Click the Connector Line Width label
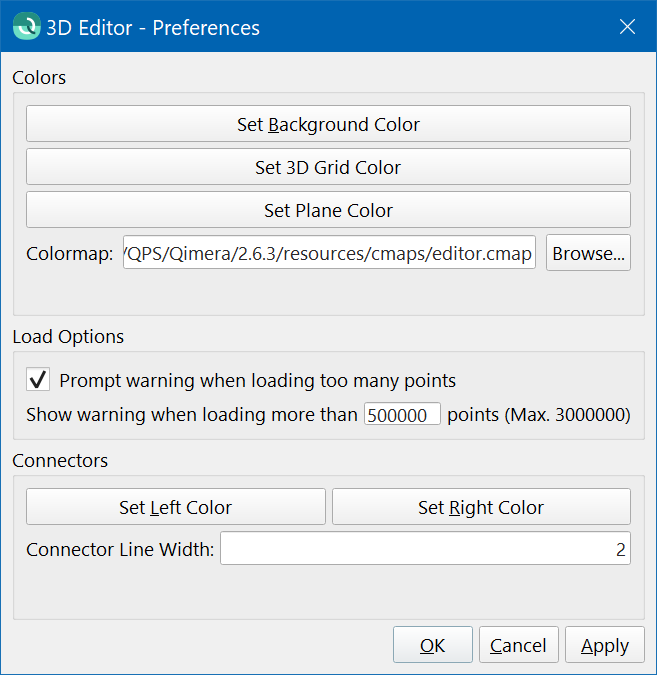Screen dimensions: 657x675 [x=120, y=549]
